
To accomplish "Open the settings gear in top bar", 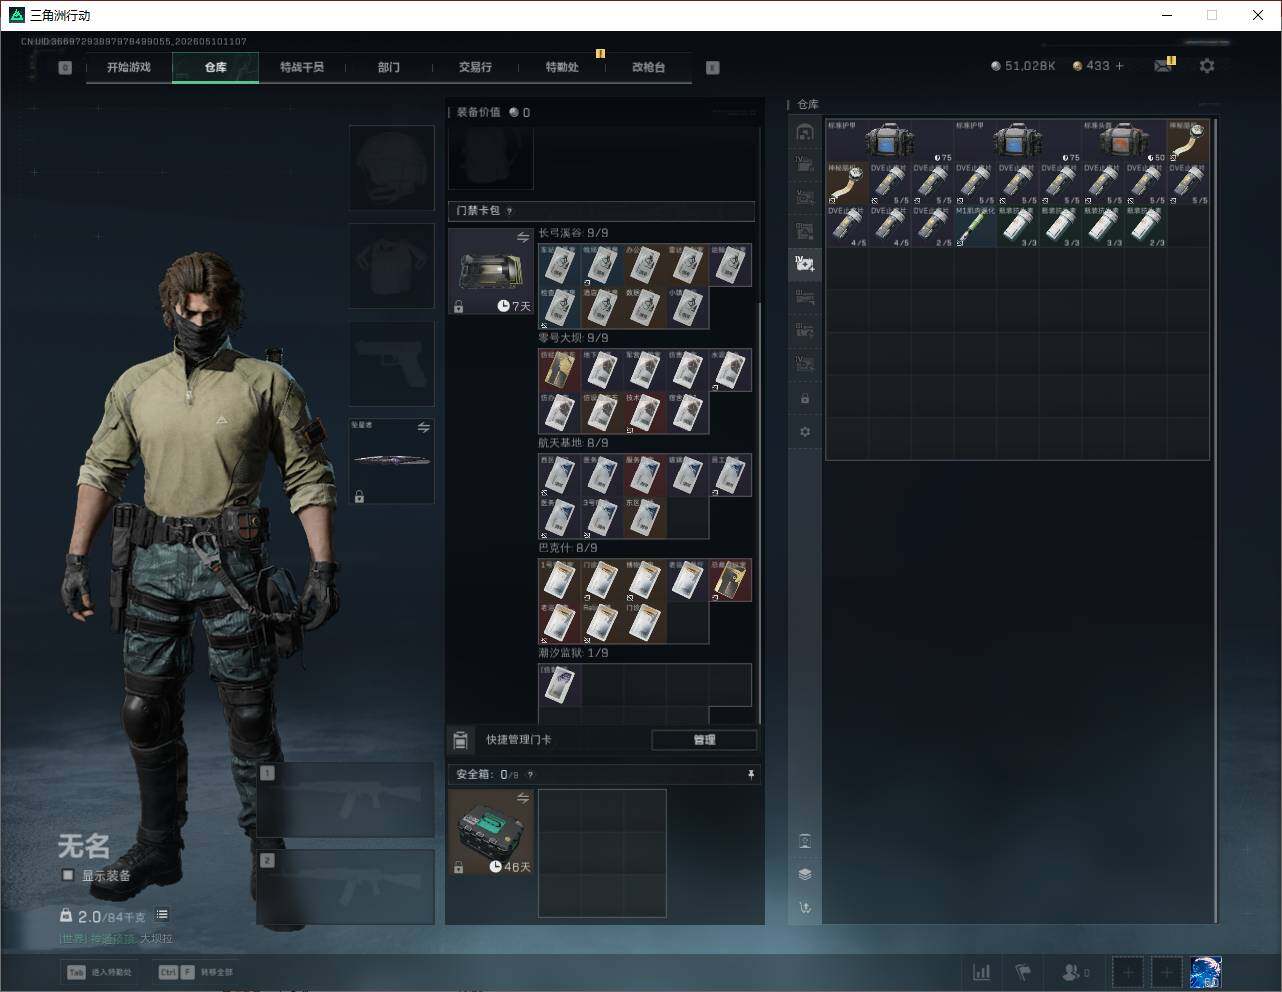I will [x=1207, y=66].
